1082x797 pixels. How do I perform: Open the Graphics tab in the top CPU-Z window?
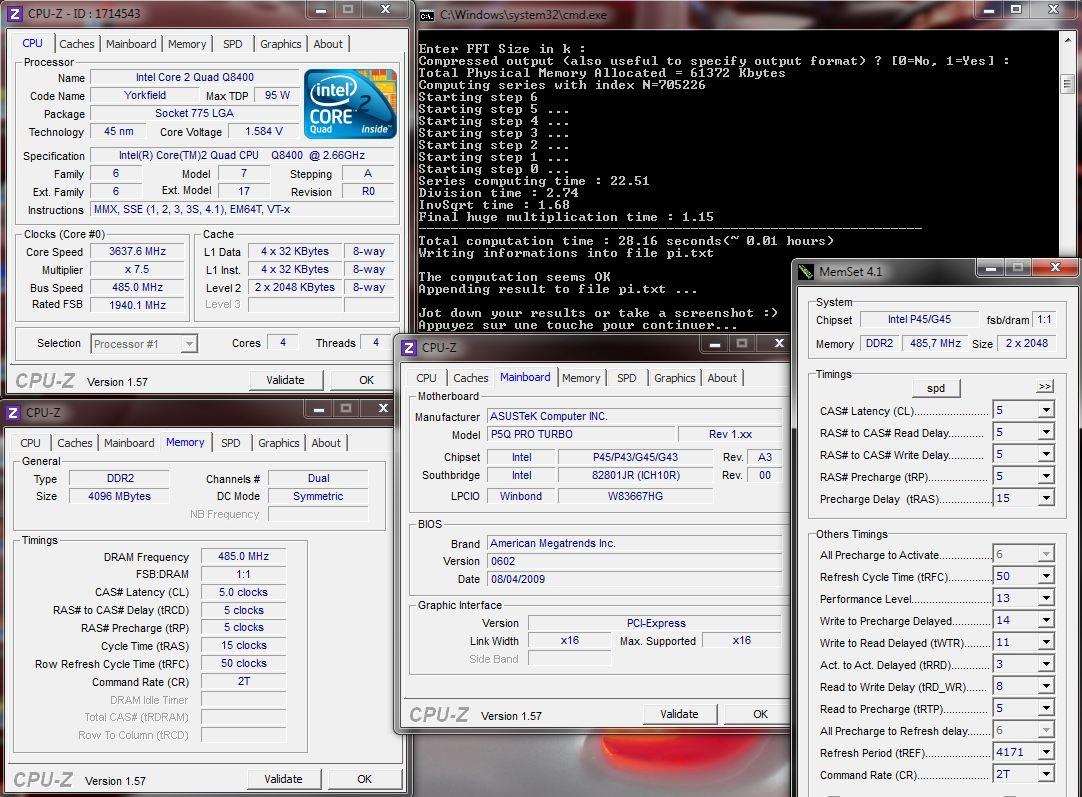281,43
